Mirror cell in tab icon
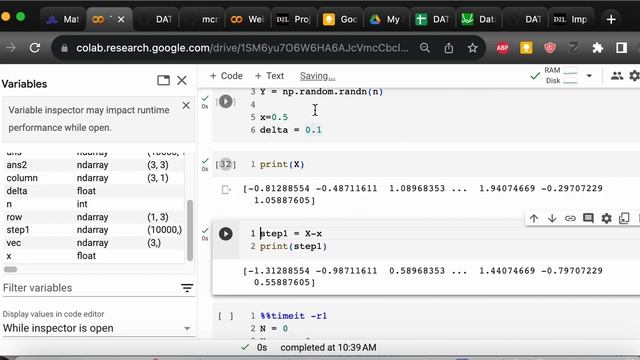 624,218
